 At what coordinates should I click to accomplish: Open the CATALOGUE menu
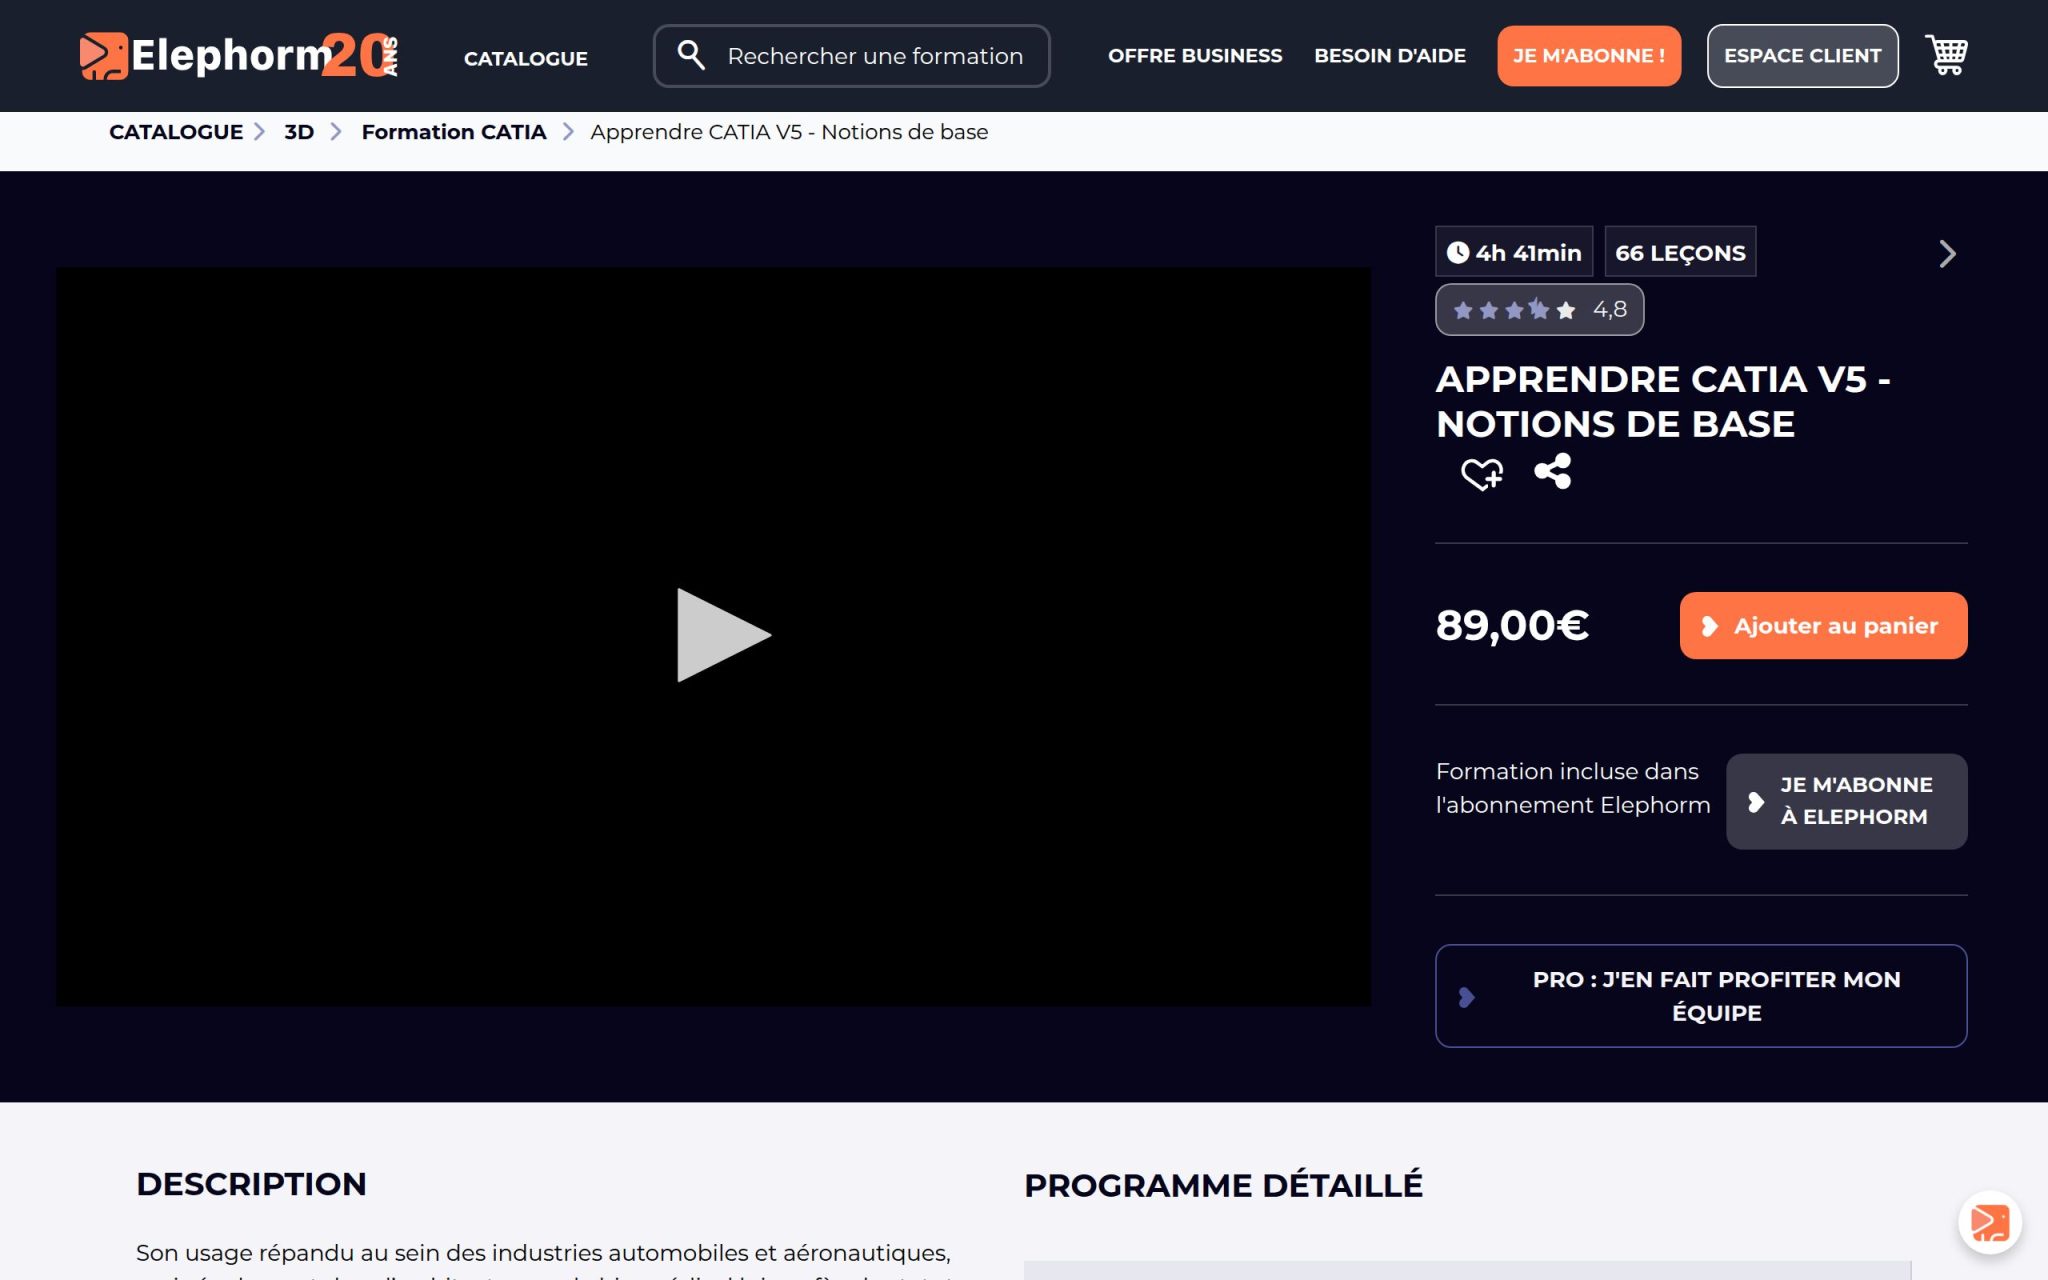tap(526, 58)
